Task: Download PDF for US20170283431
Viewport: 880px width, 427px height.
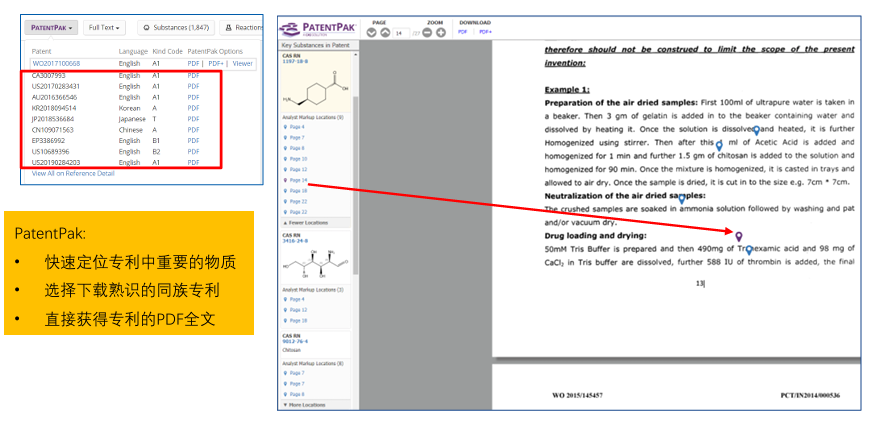Action: pyautogui.click(x=193, y=86)
